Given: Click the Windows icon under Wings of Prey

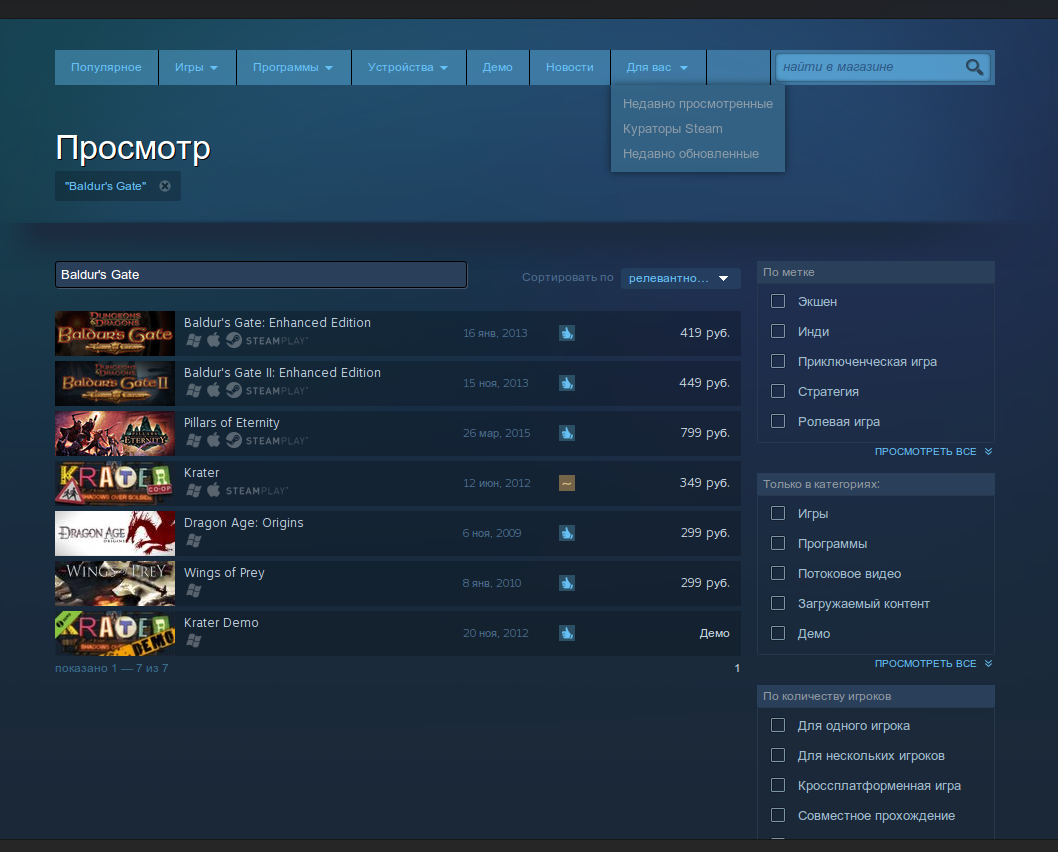Looking at the screenshot, I should click(x=194, y=590).
